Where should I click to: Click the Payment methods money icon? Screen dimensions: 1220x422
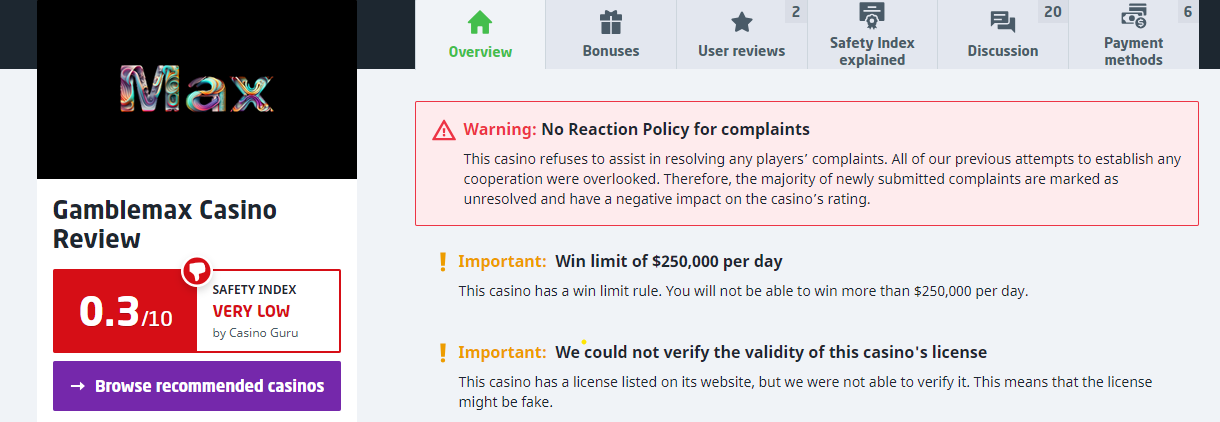1133,15
